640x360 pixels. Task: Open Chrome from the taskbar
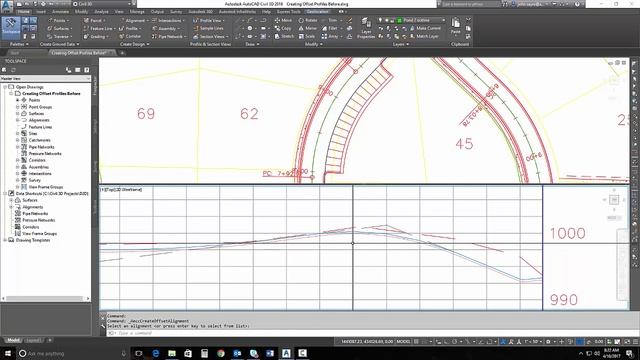click(x=221, y=353)
